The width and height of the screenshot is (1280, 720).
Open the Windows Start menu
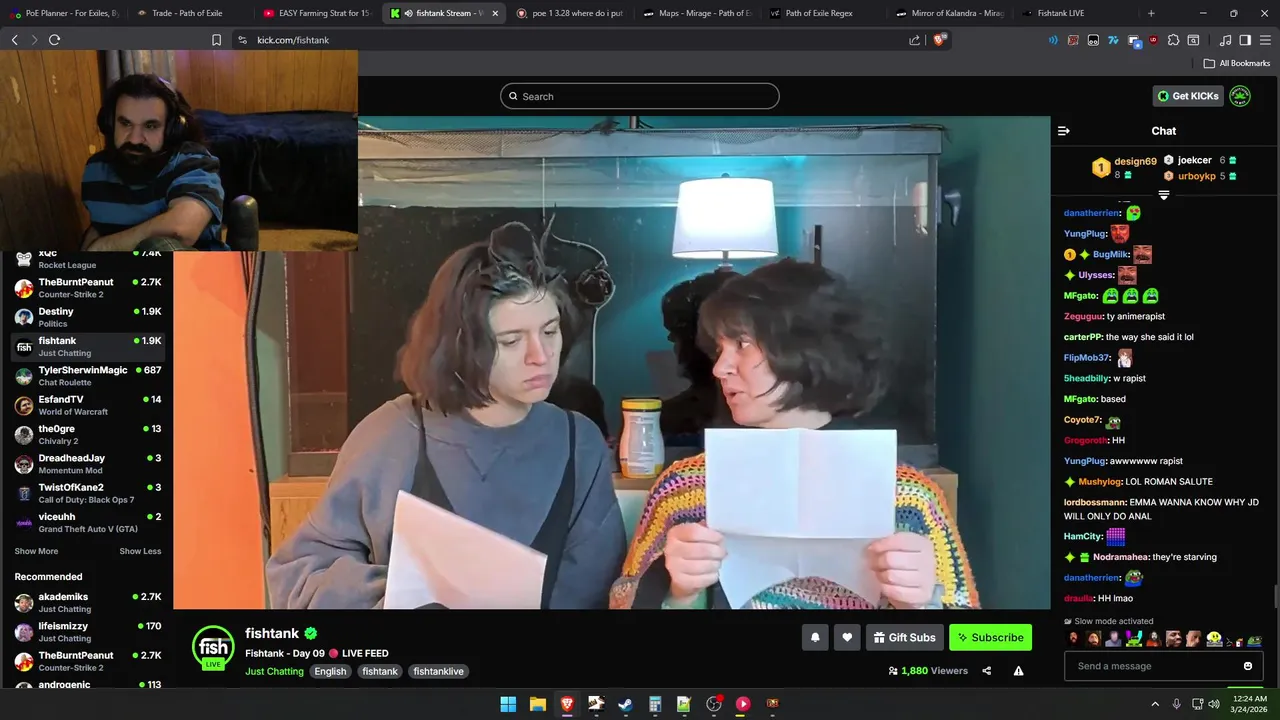508,704
